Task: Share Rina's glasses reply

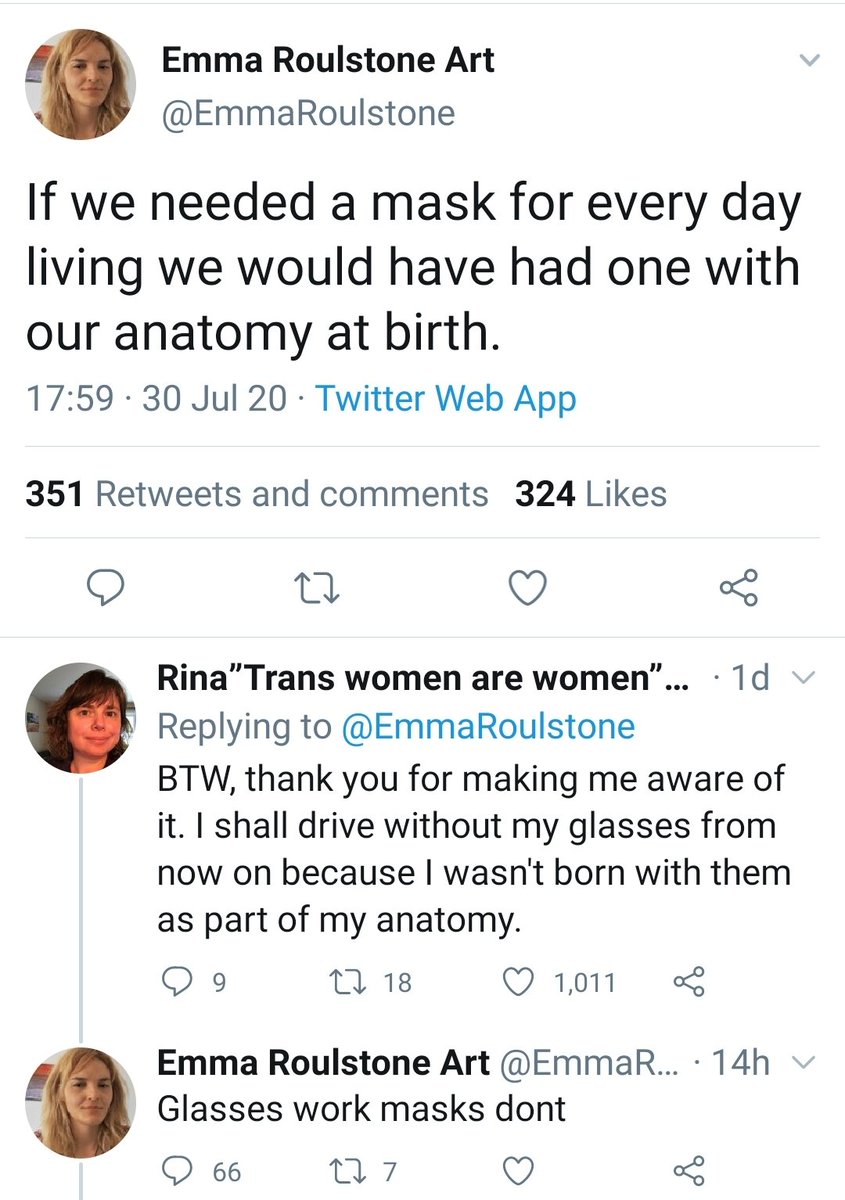Action: point(690,983)
